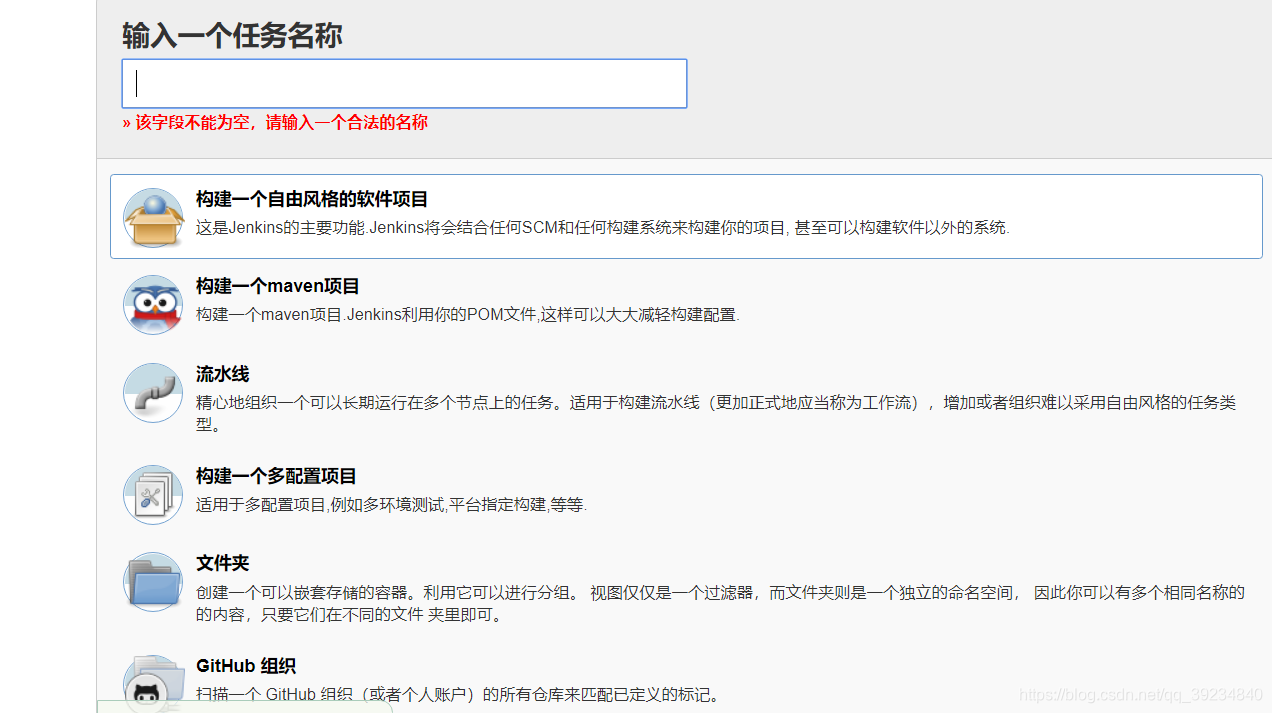Select the multi-configuration project icon
Viewport: 1272px width, 713px height.
(x=153, y=495)
